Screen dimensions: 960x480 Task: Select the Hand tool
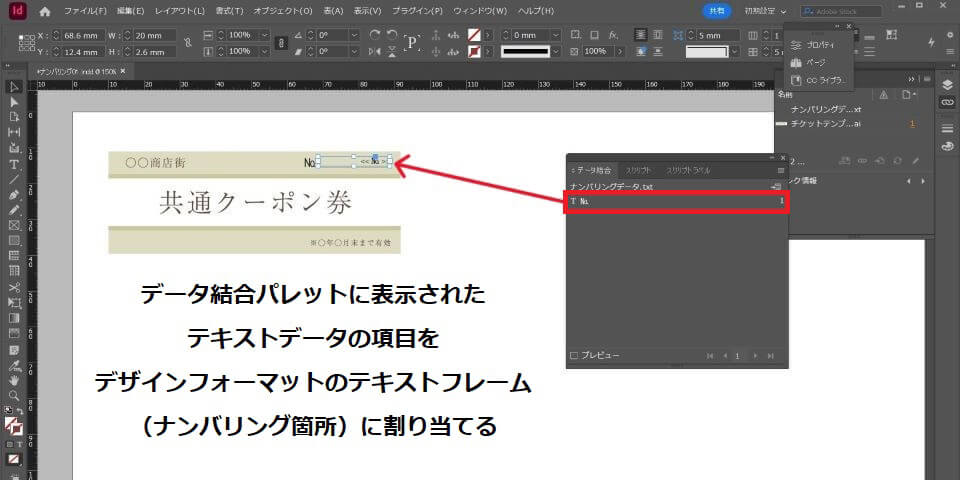coord(14,380)
